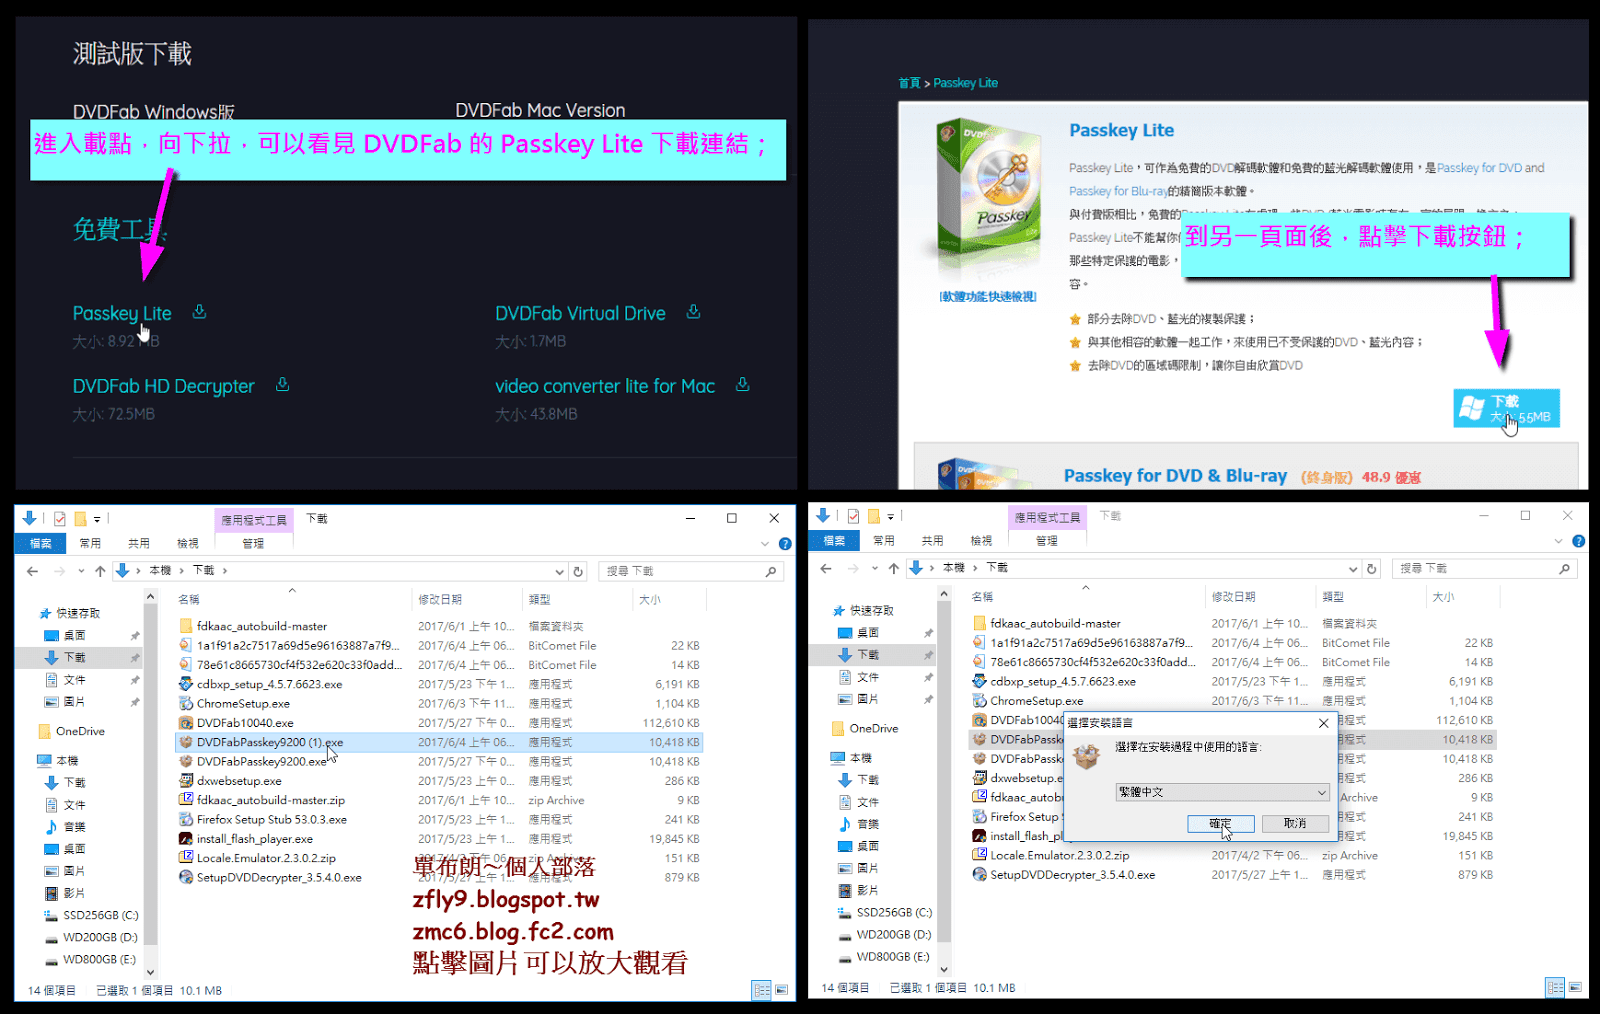Select WD200GB (D:) in the right Explorer pane

coord(893,934)
